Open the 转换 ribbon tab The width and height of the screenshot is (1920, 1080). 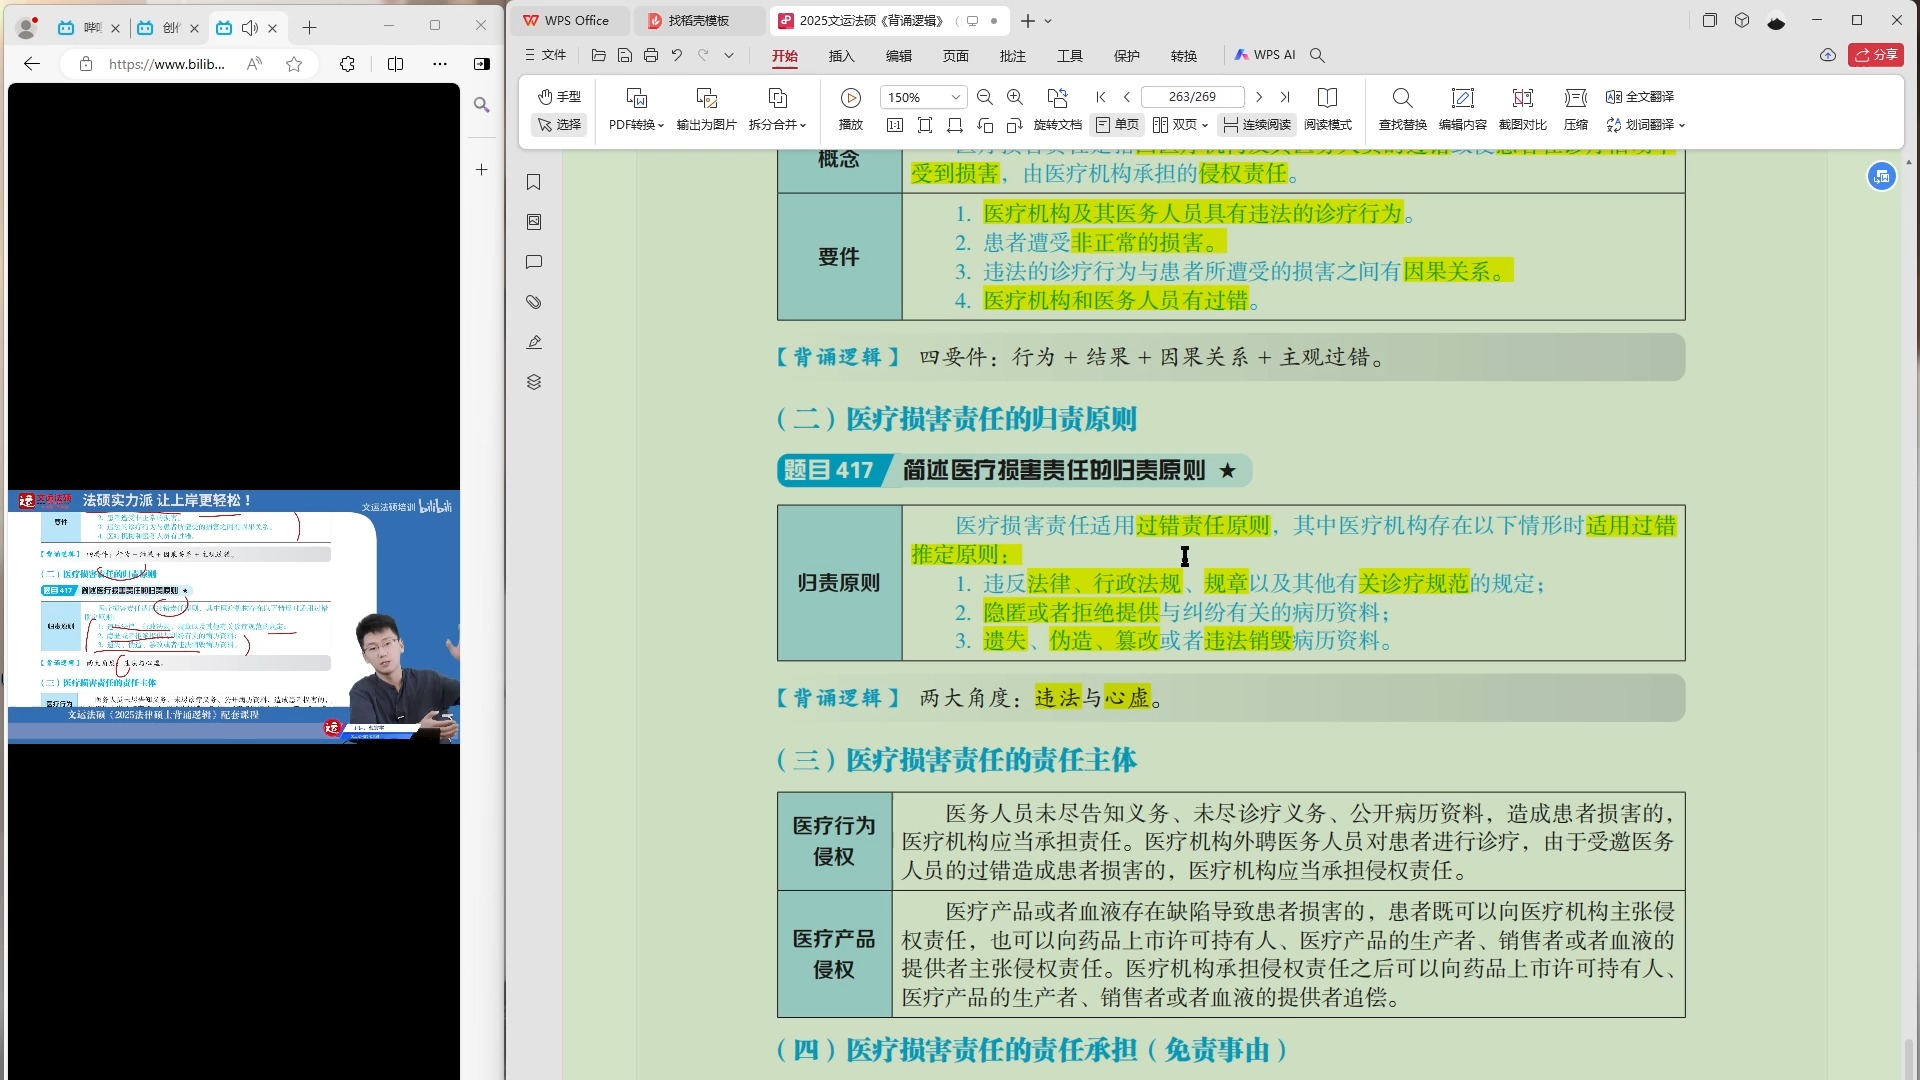[x=1184, y=56]
